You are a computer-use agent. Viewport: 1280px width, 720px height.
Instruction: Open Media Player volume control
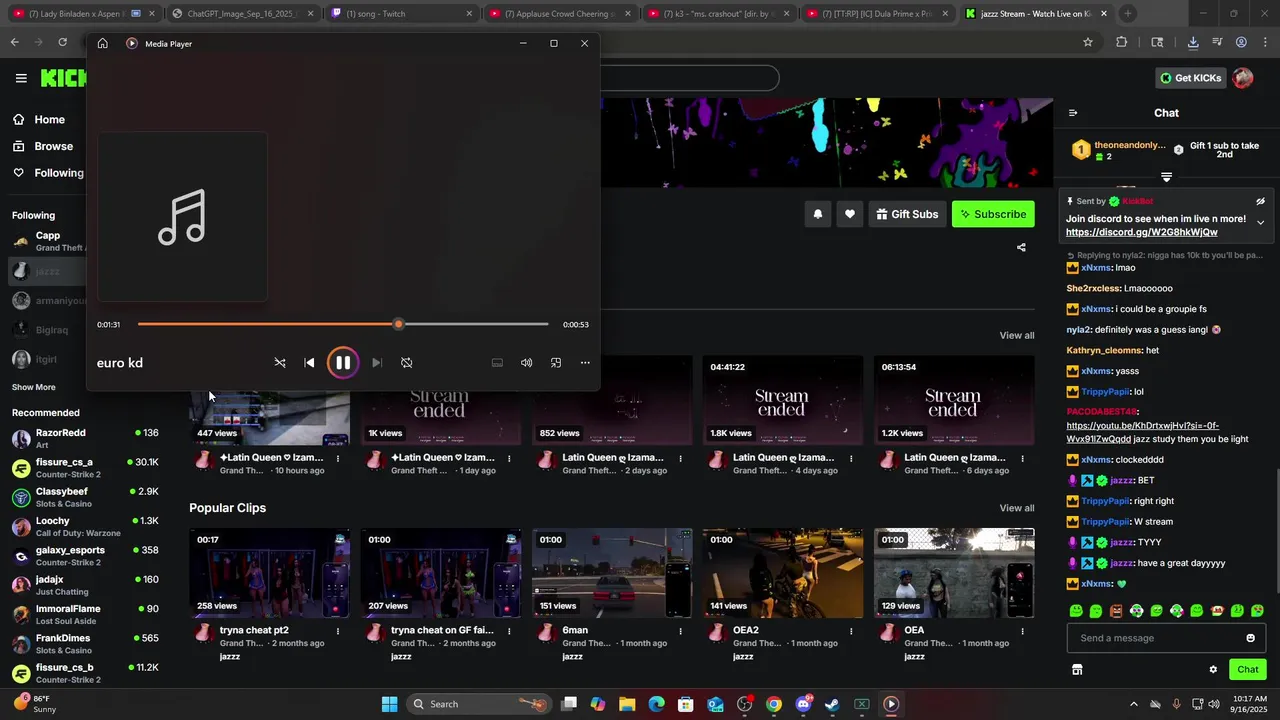[526, 363]
